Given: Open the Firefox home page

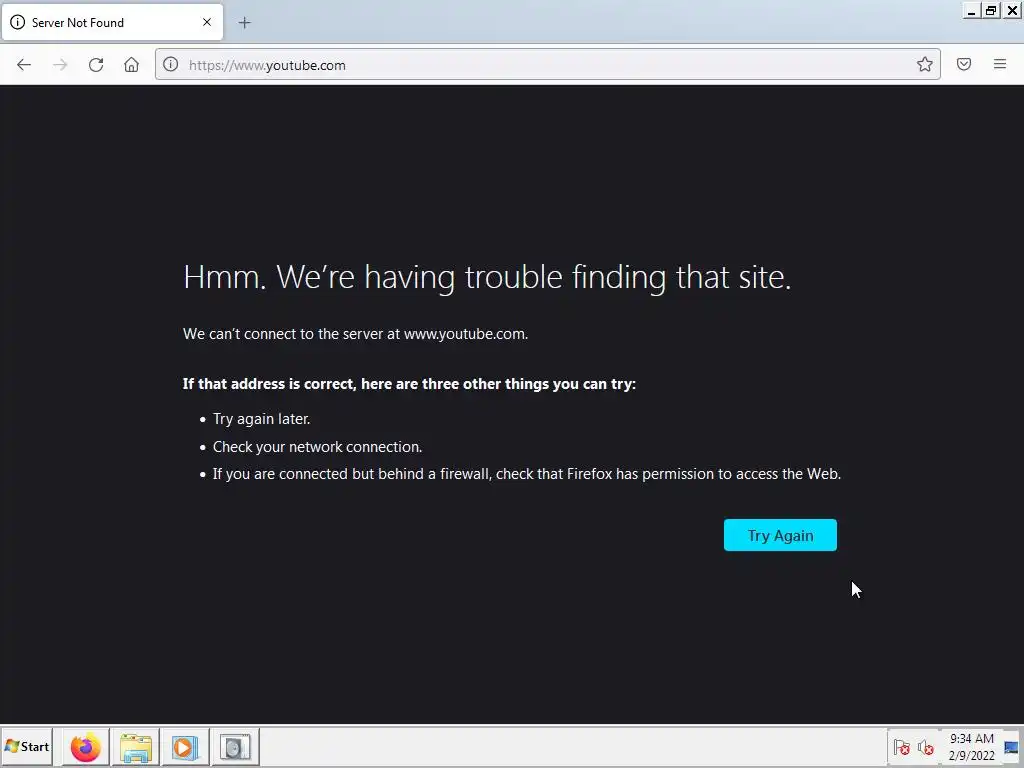Looking at the screenshot, I should 131,65.
